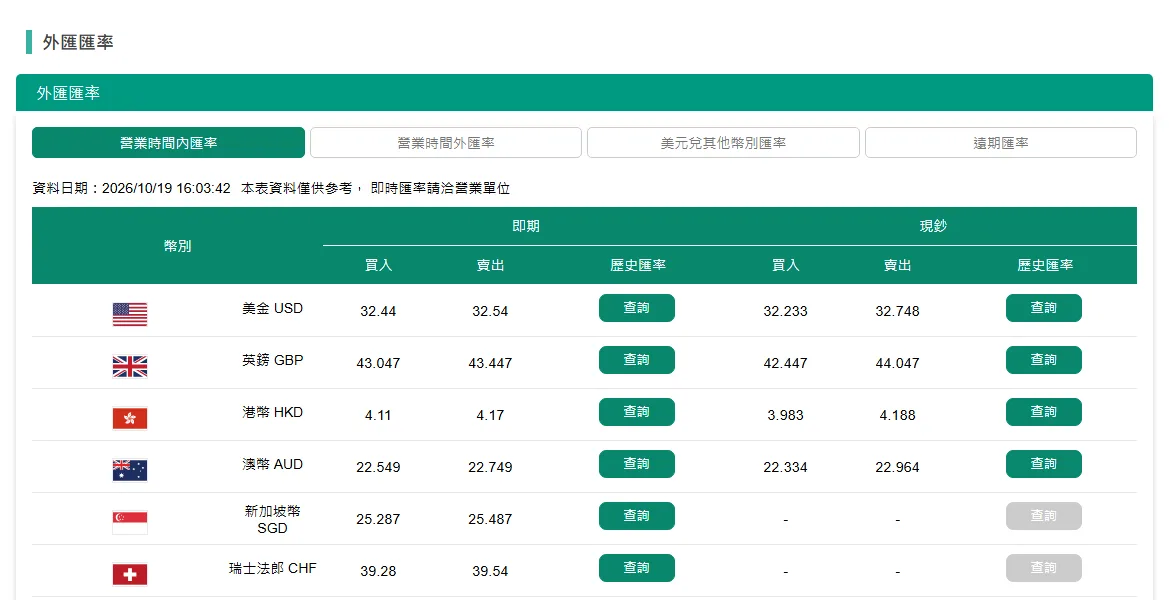Screen dimensions: 1169x600
Task: Open the 美元兌其他幣別匯率 tab
Action: [x=723, y=142]
